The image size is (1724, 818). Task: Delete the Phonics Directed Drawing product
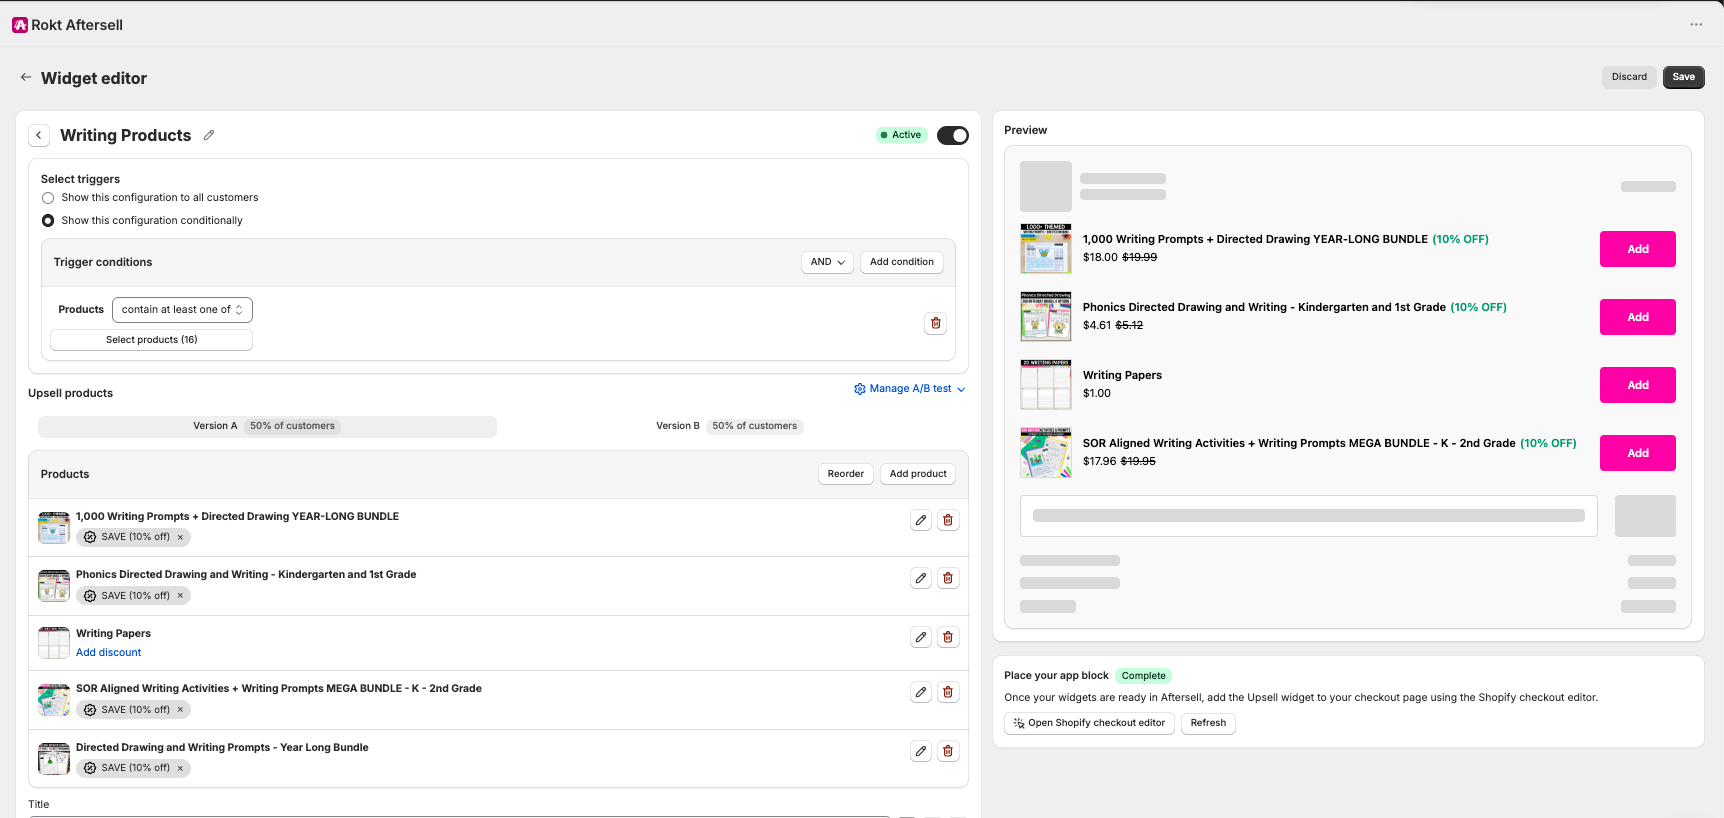pos(948,578)
